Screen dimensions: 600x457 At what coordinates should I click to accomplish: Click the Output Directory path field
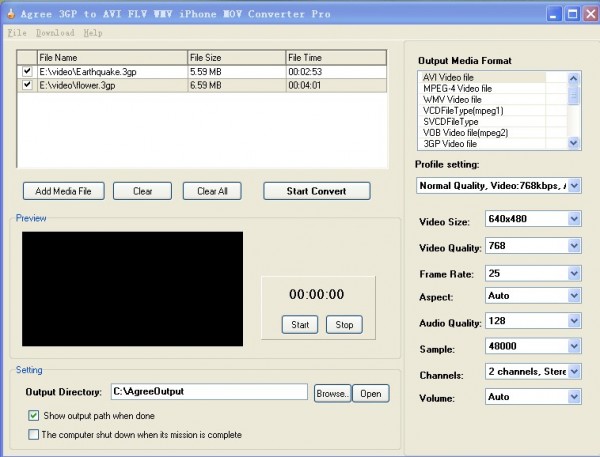(208, 393)
